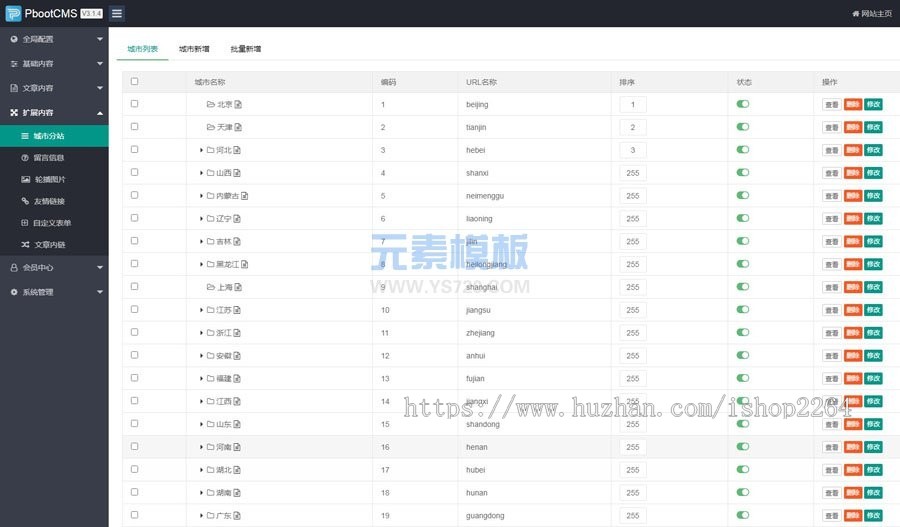Switch to the 批量新增 tab
Viewport: 900px width, 527px height.
point(246,49)
